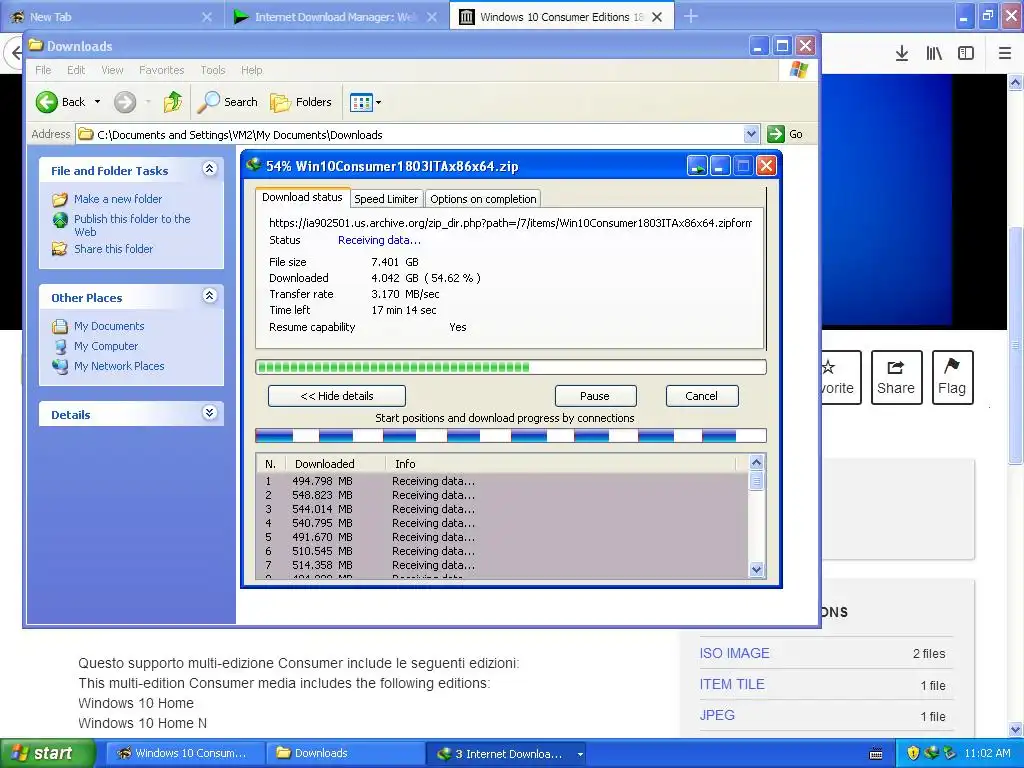Screen dimensions: 1024x768
Task: Click the Go button next to address
Action: (x=785, y=134)
